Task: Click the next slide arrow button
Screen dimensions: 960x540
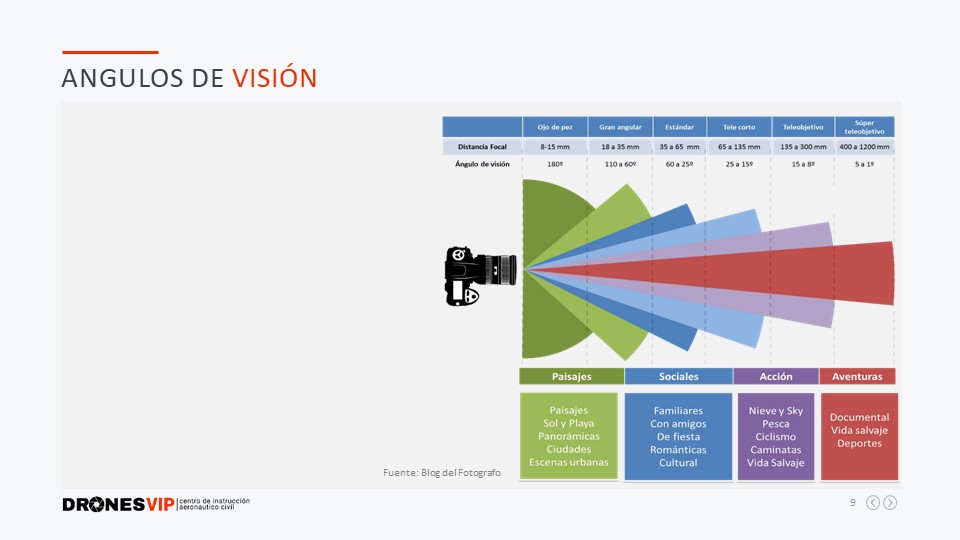Action: pos(890,503)
